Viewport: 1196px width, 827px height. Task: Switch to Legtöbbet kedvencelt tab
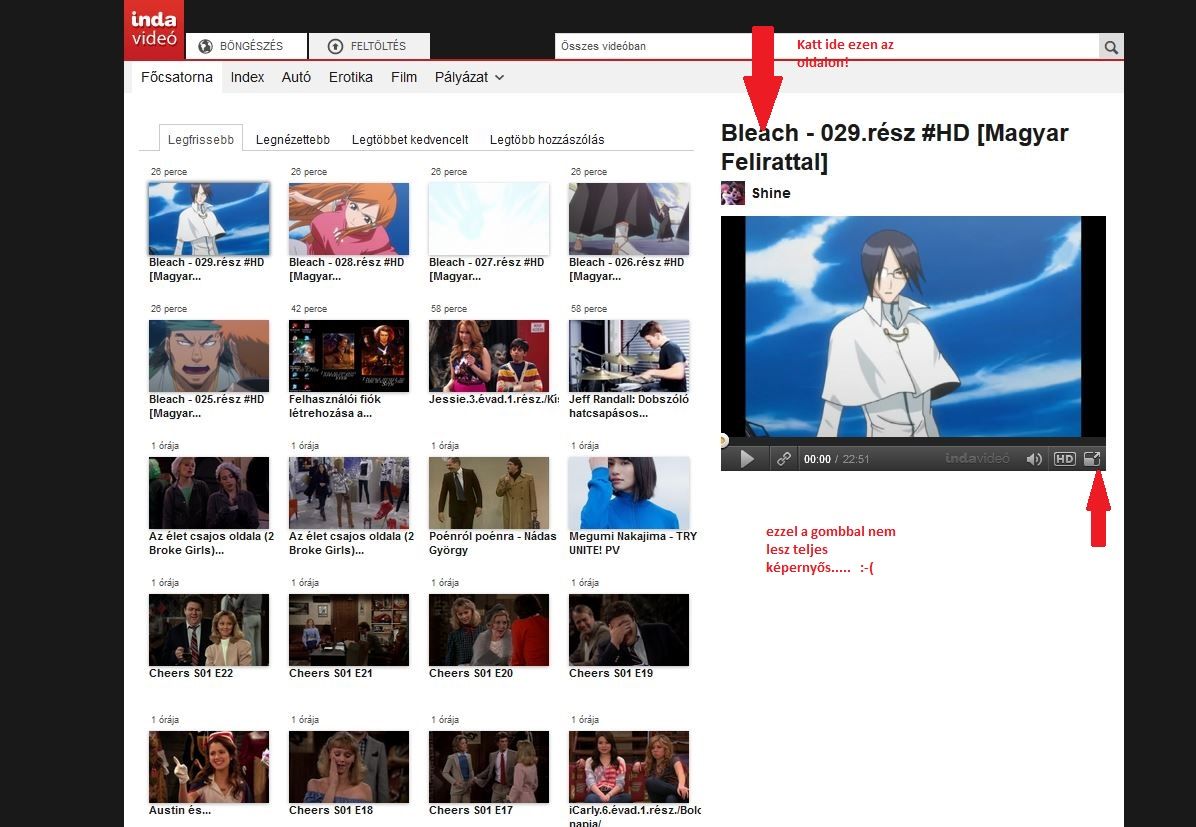pos(410,140)
